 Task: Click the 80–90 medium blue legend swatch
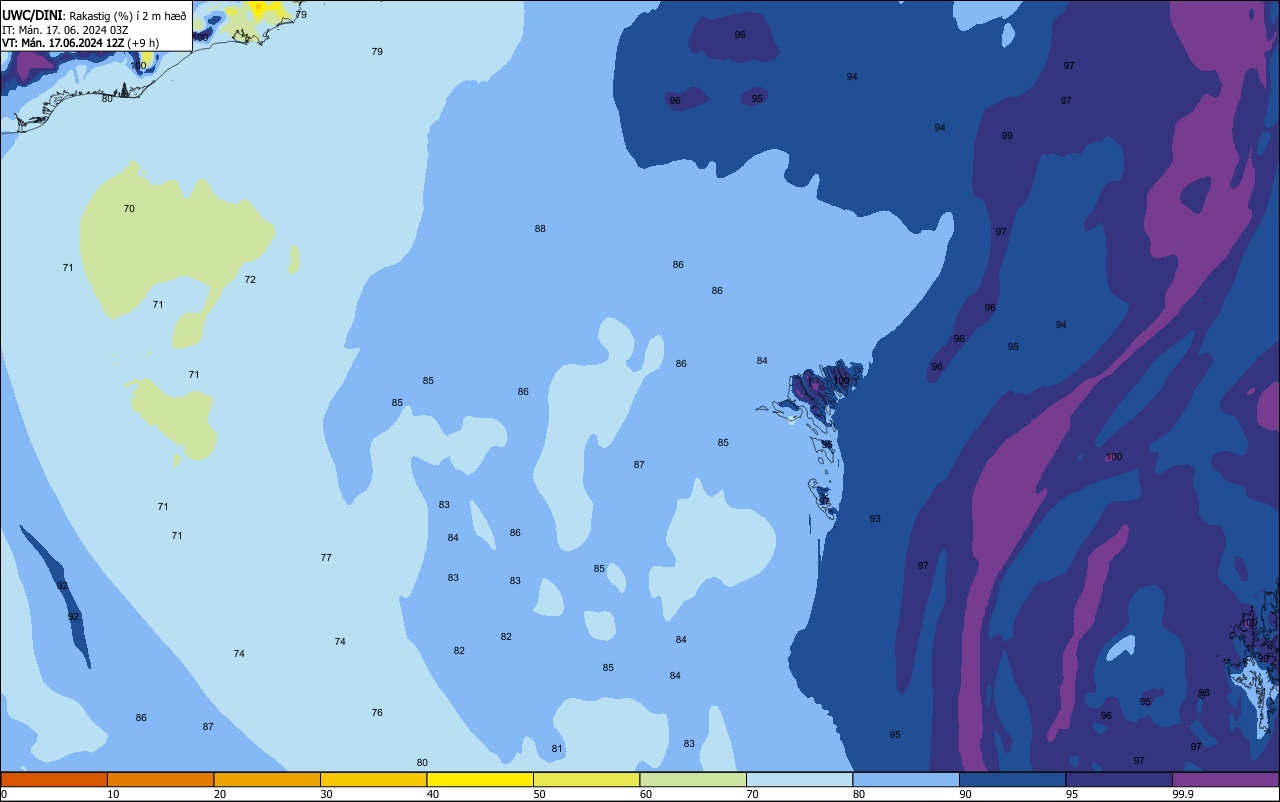[x=906, y=779]
